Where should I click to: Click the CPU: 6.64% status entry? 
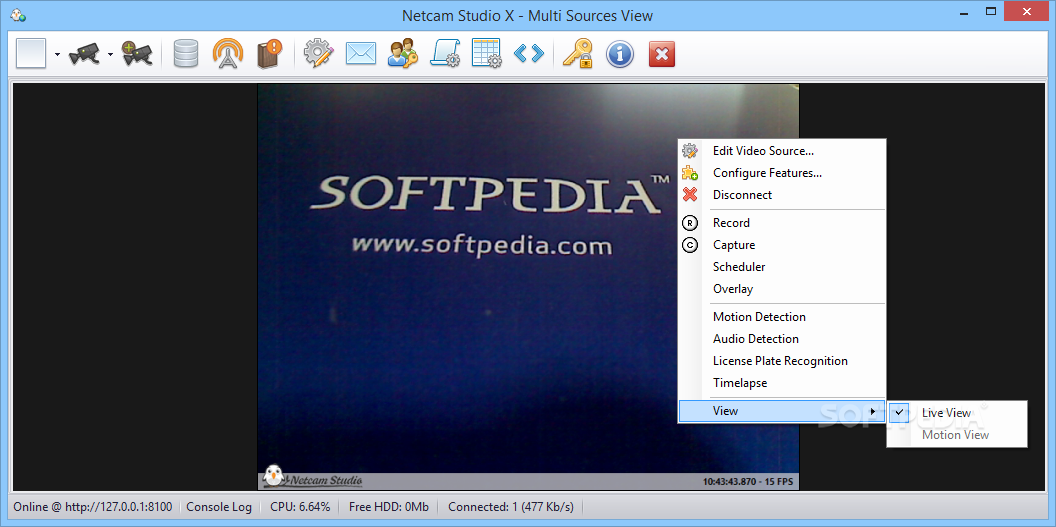300,507
